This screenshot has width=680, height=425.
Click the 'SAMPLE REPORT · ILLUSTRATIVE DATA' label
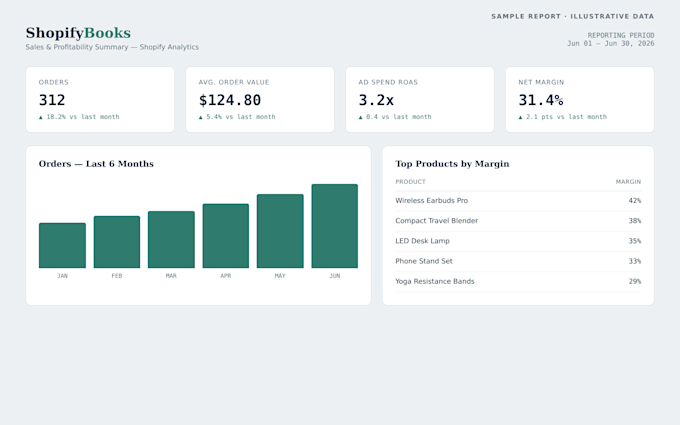point(572,16)
